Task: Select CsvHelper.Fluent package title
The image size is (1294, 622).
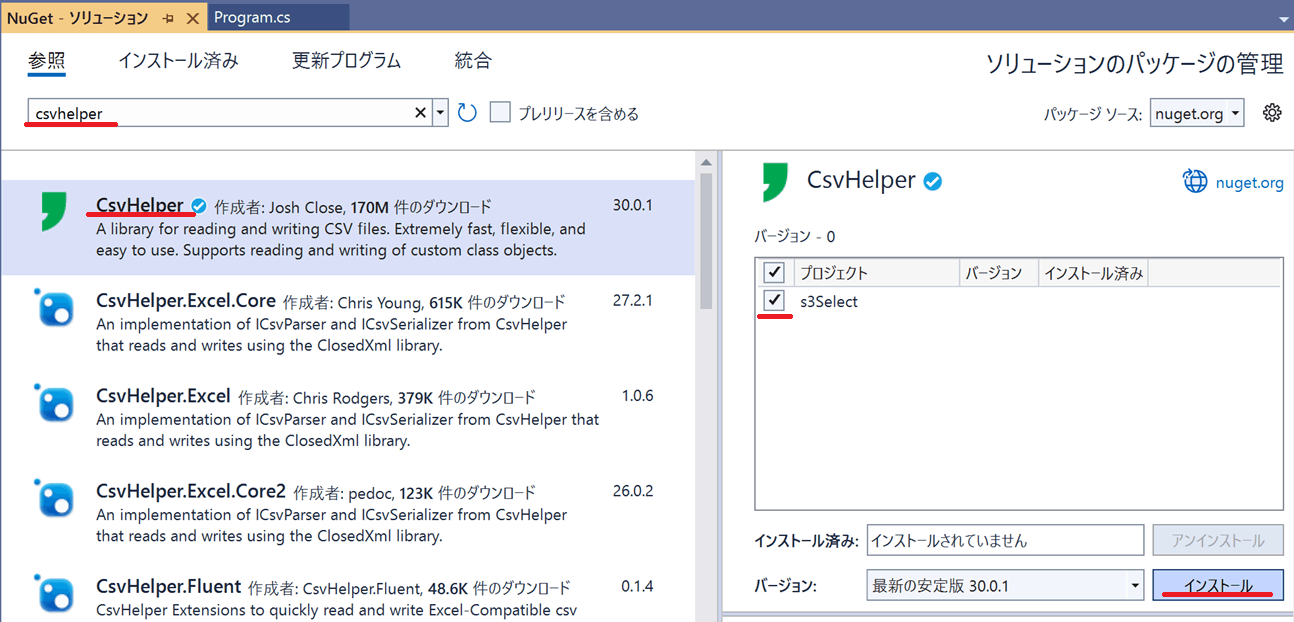Action: point(169,586)
